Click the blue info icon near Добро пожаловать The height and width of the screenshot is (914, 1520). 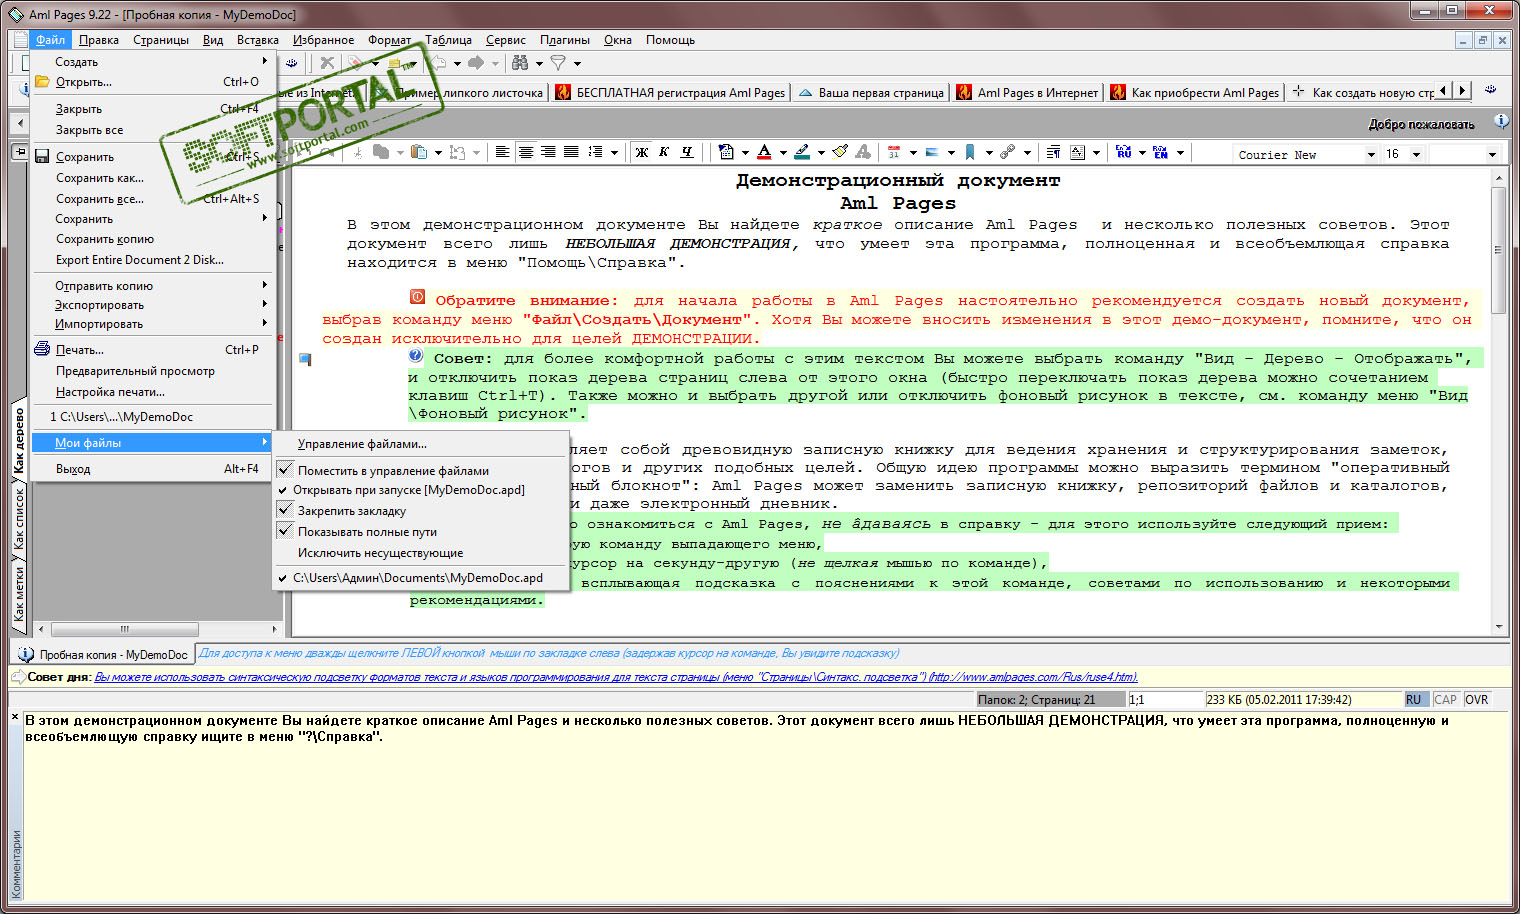(1501, 122)
